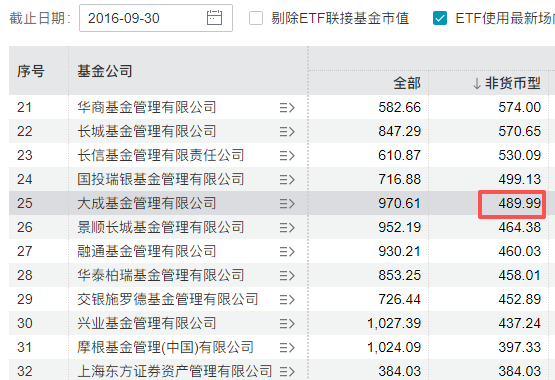Viewport: 555px width, 380px height.
Task: Click the detail icon for 摩根基金管理(中国)有限公司
Action: click(x=287, y=347)
